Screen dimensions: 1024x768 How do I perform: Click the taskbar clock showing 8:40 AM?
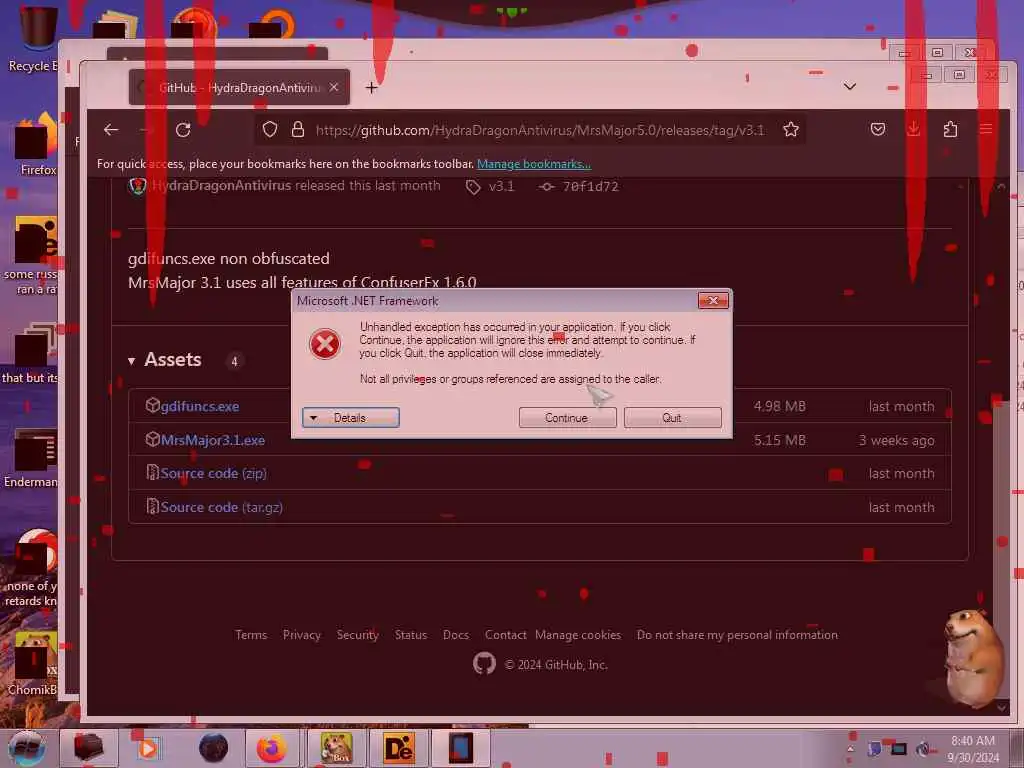974,749
